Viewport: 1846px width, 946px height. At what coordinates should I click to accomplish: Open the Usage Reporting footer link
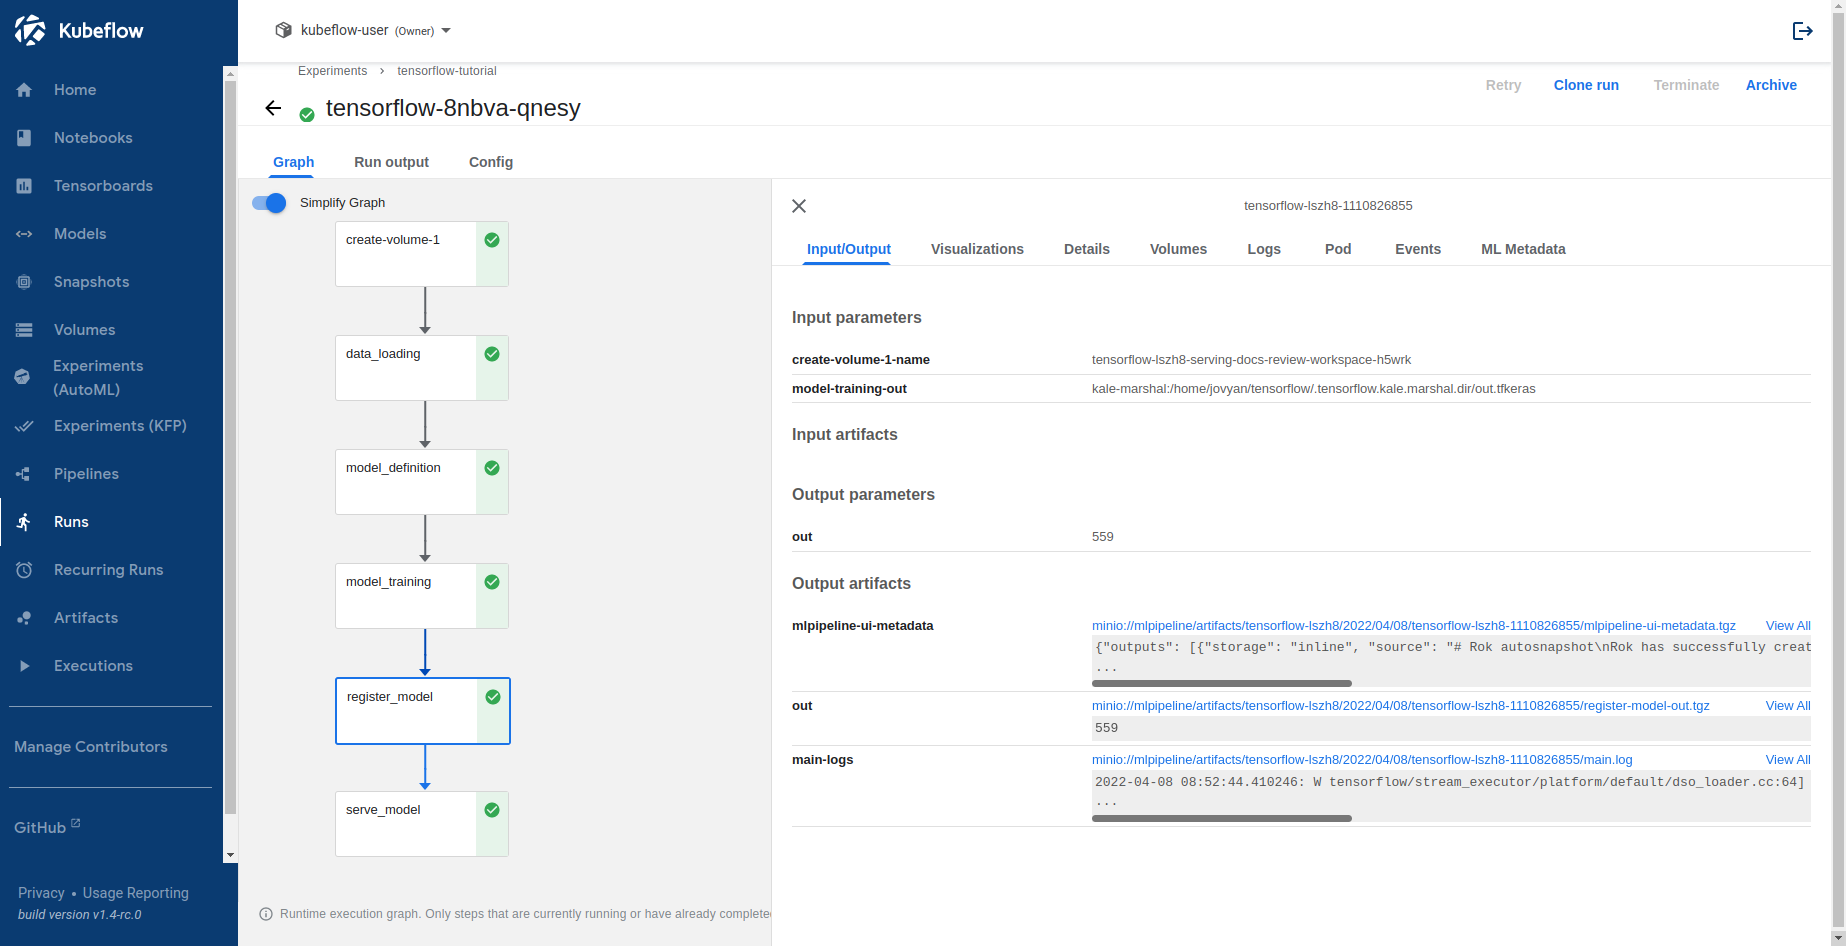coord(136,893)
